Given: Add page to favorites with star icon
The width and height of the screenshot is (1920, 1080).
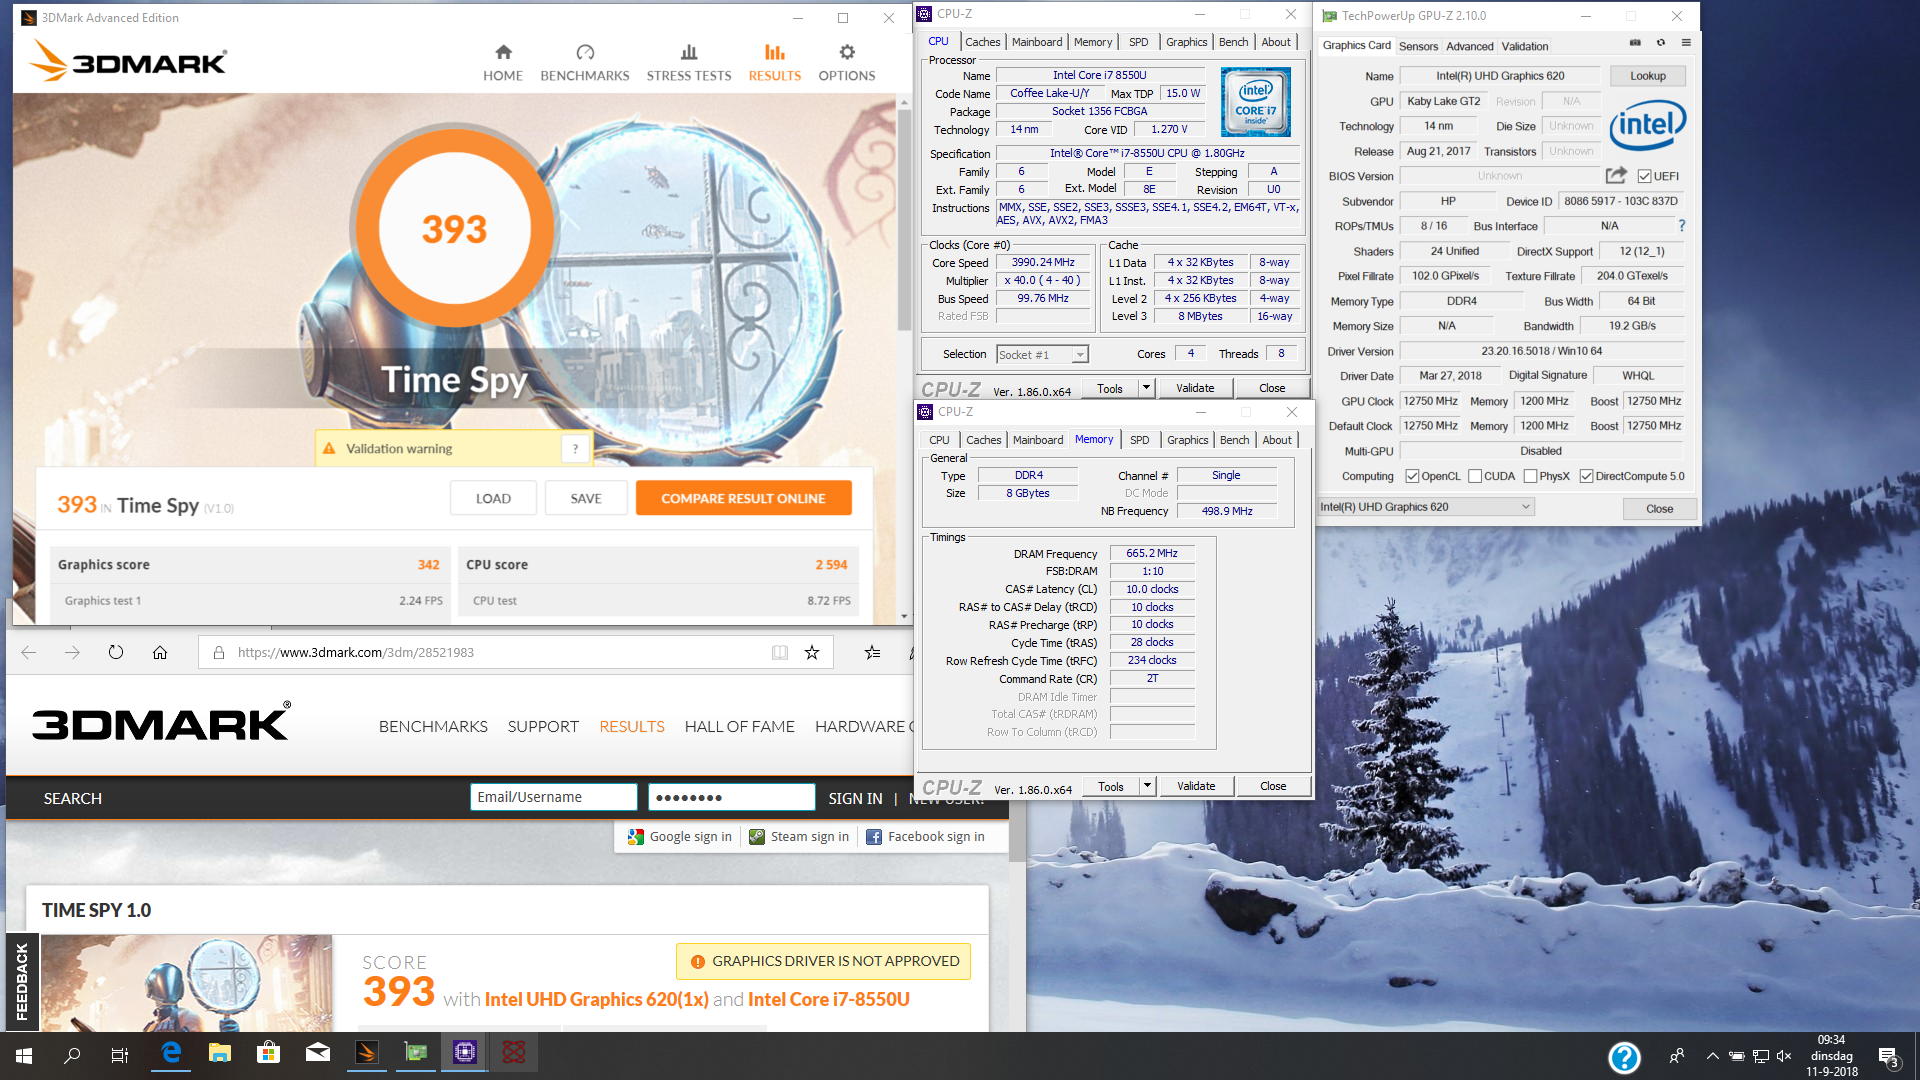Looking at the screenshot, I should click(812, 652).
